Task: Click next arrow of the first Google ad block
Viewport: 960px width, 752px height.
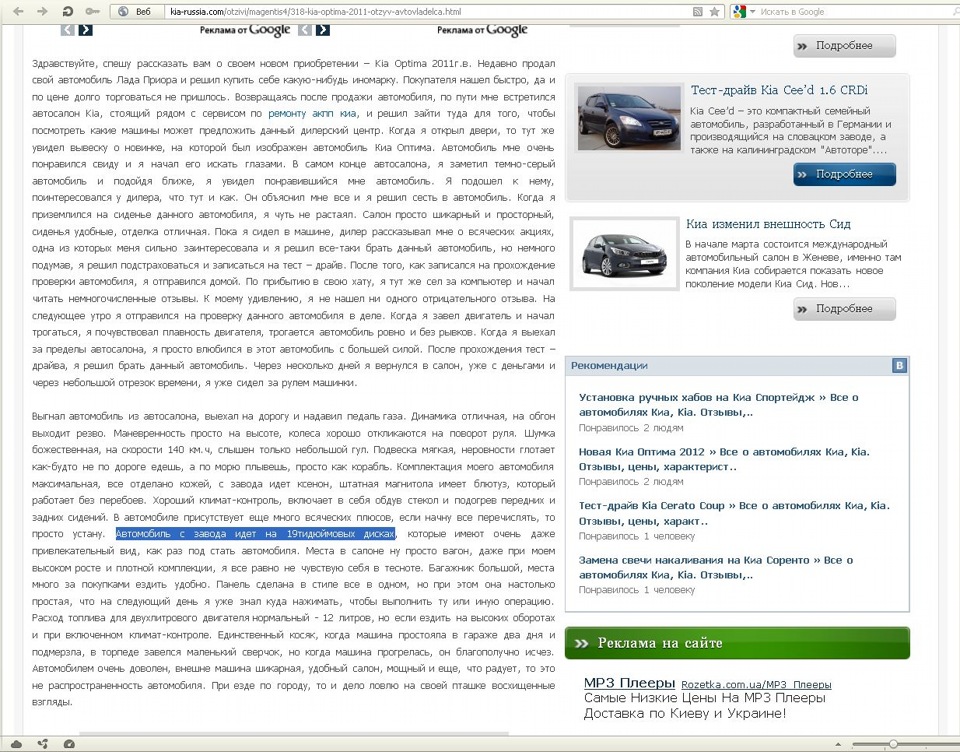Action: click(86, 29)
